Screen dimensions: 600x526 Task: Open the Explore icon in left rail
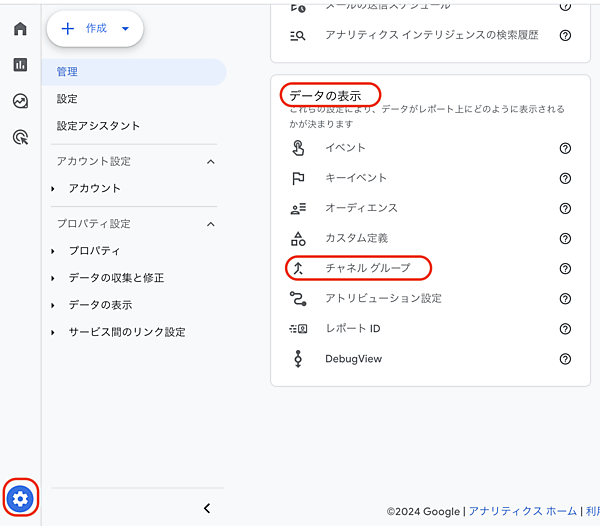tap(20, 101)
